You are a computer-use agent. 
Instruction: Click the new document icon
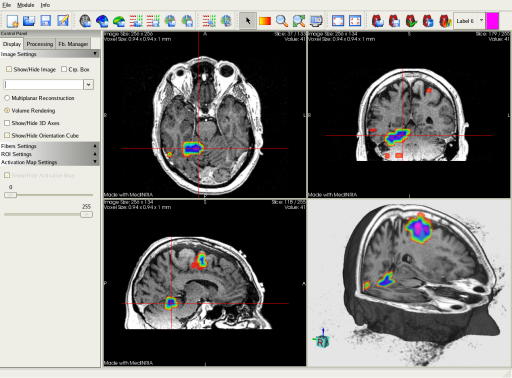[12, 21]
